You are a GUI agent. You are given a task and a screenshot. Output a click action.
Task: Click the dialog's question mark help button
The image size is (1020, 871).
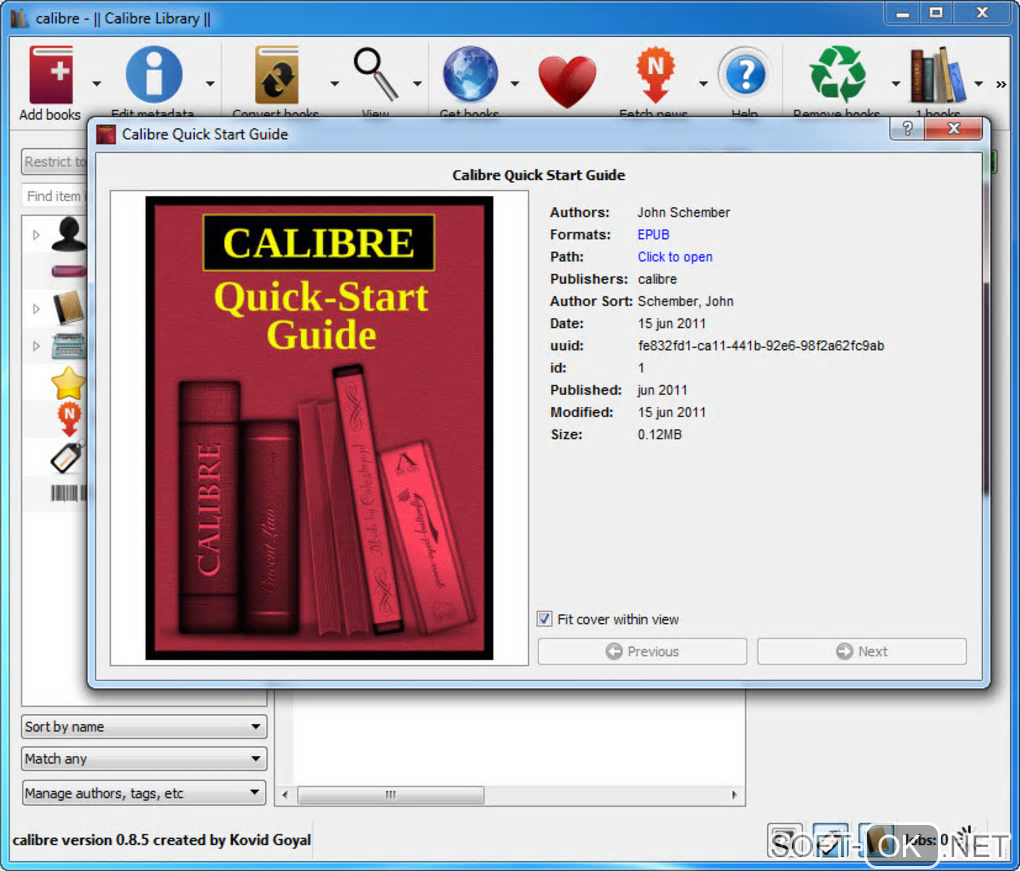(907, 129)
